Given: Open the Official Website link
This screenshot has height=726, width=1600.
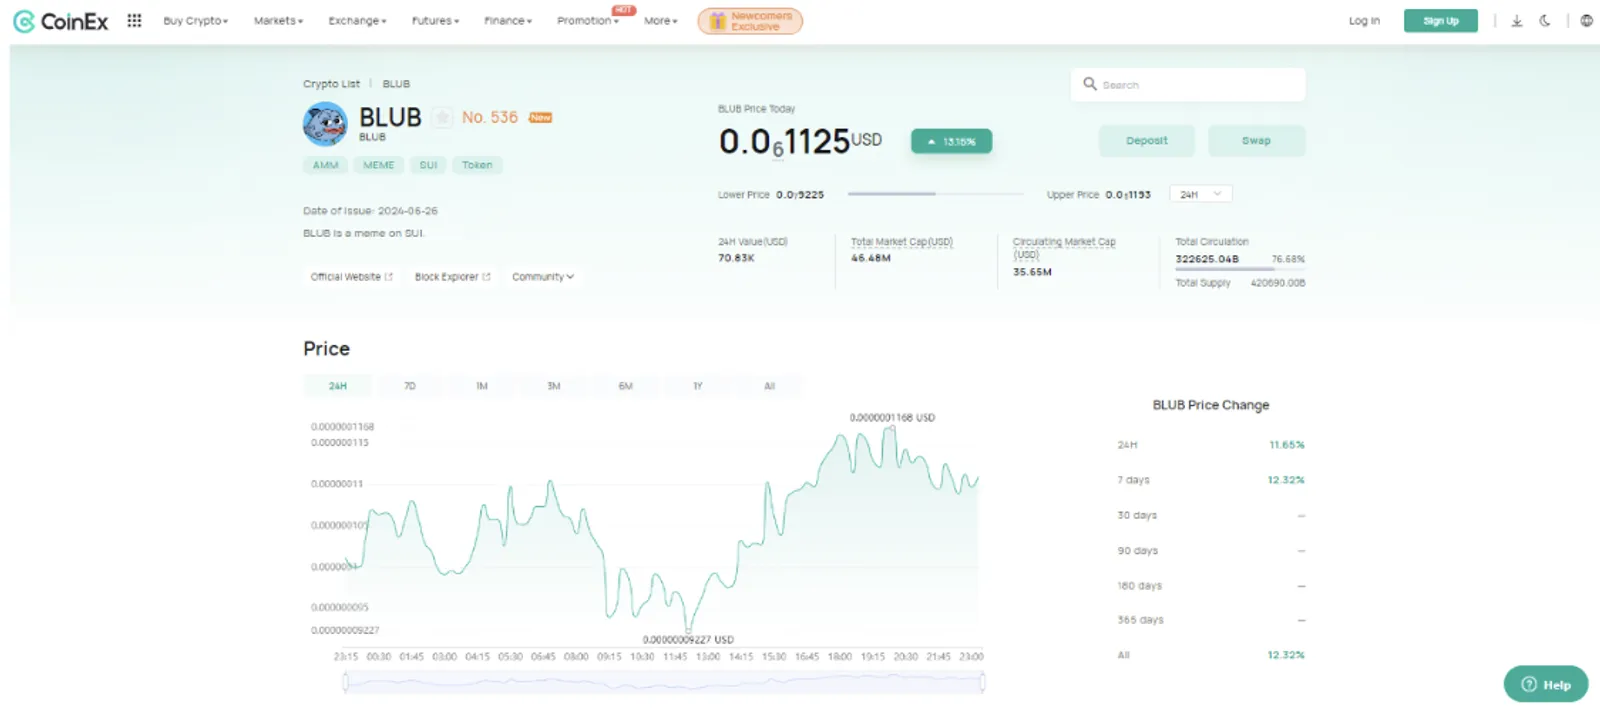Looking at the screenshot, I should [351, 277].
